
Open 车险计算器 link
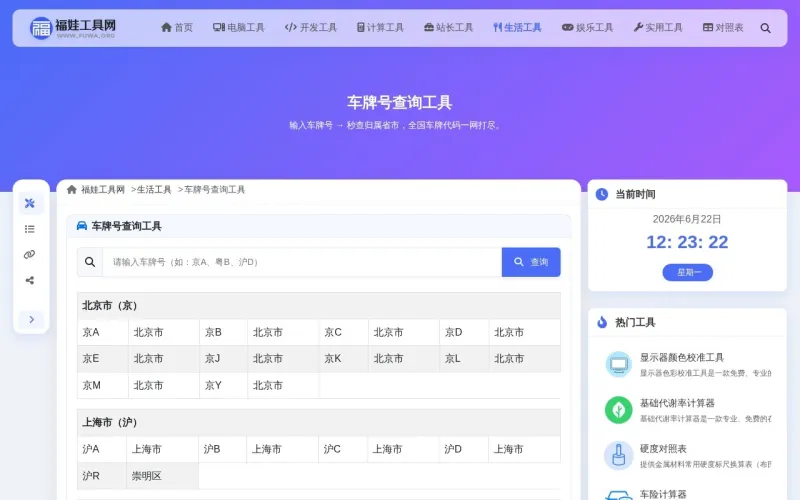[663, 494]
